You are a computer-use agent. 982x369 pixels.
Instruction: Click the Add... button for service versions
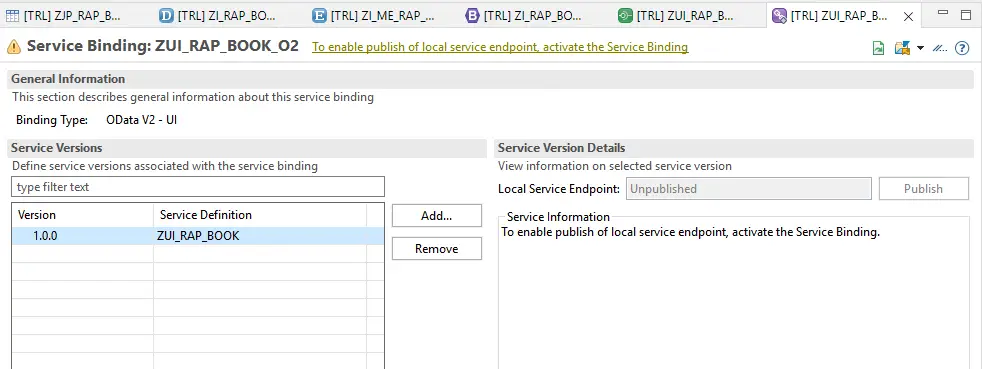437,216
